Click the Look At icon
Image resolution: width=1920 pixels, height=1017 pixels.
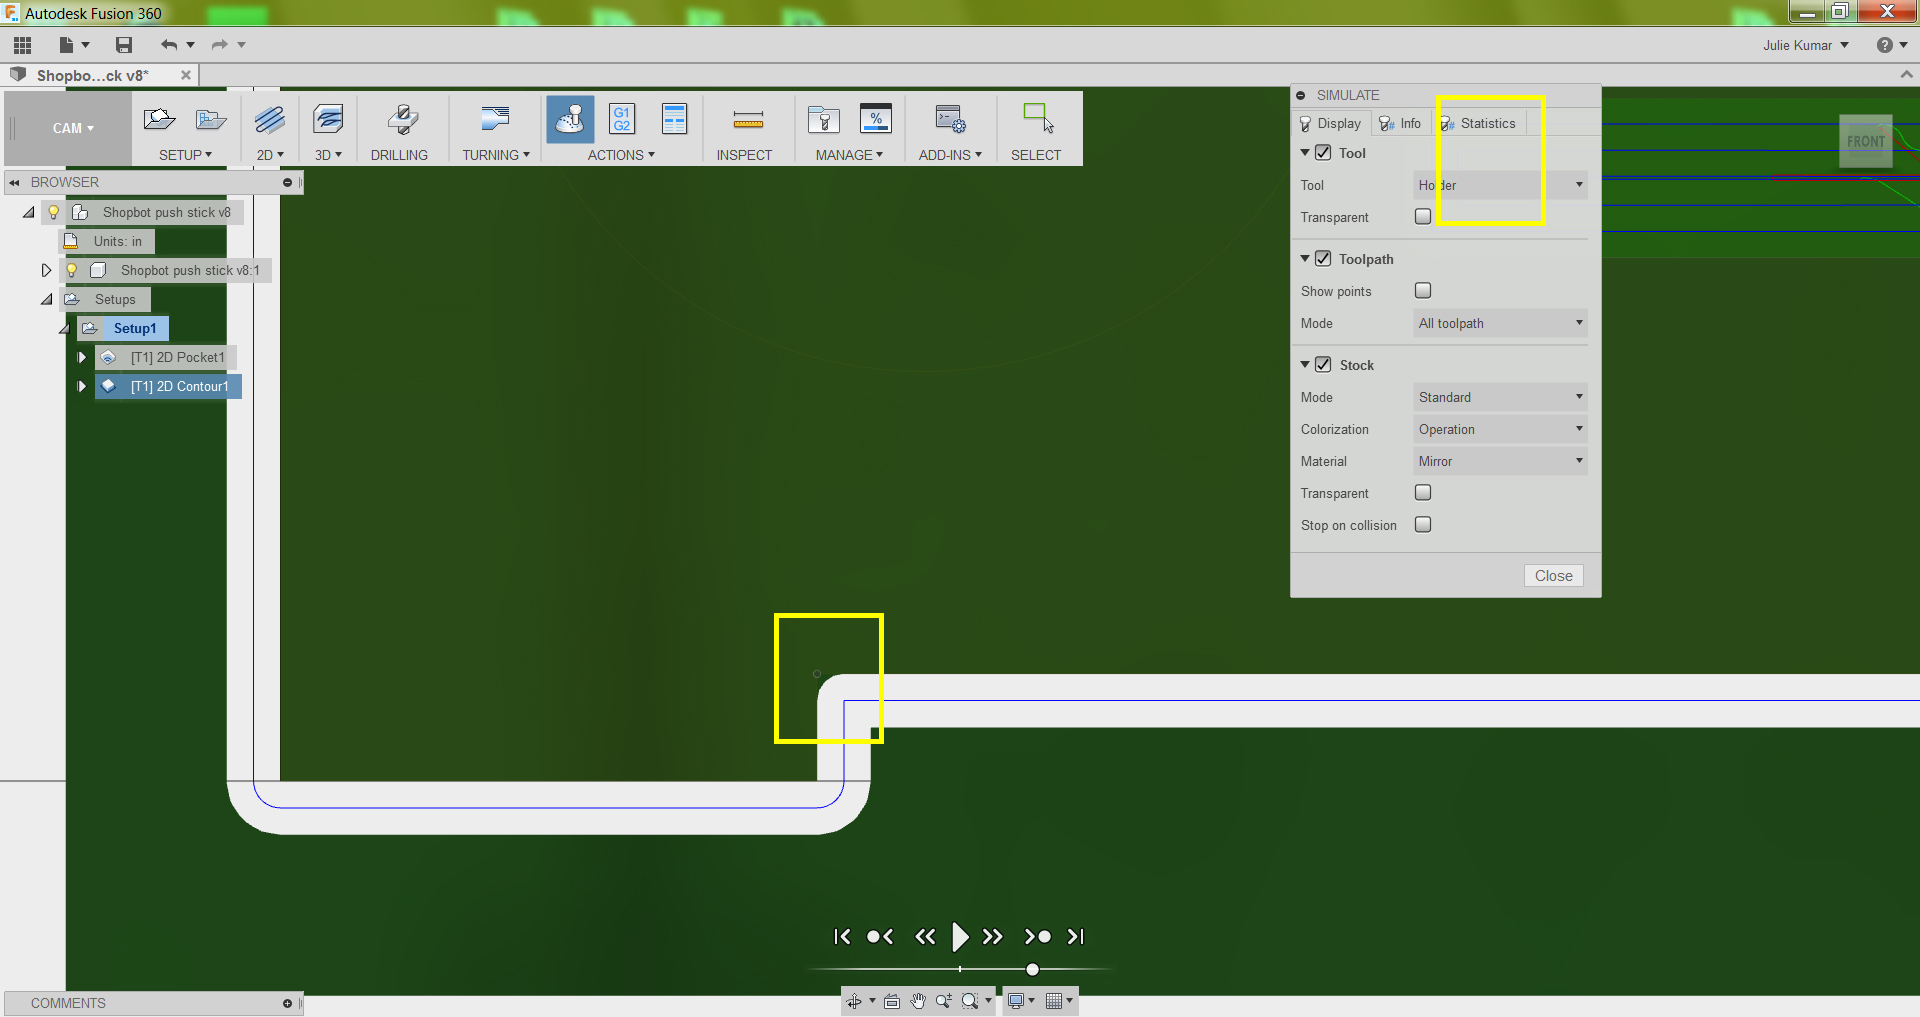892,1001
